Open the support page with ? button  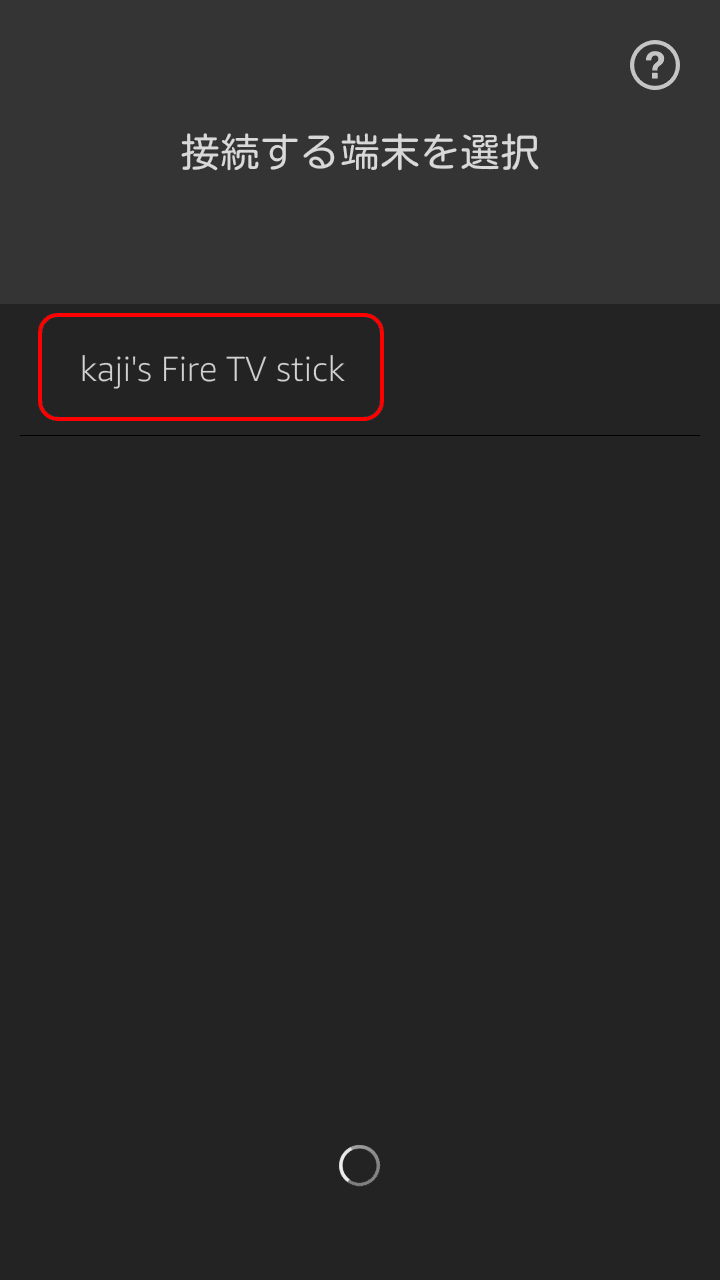pyautogui.click(x=655, y=66)
